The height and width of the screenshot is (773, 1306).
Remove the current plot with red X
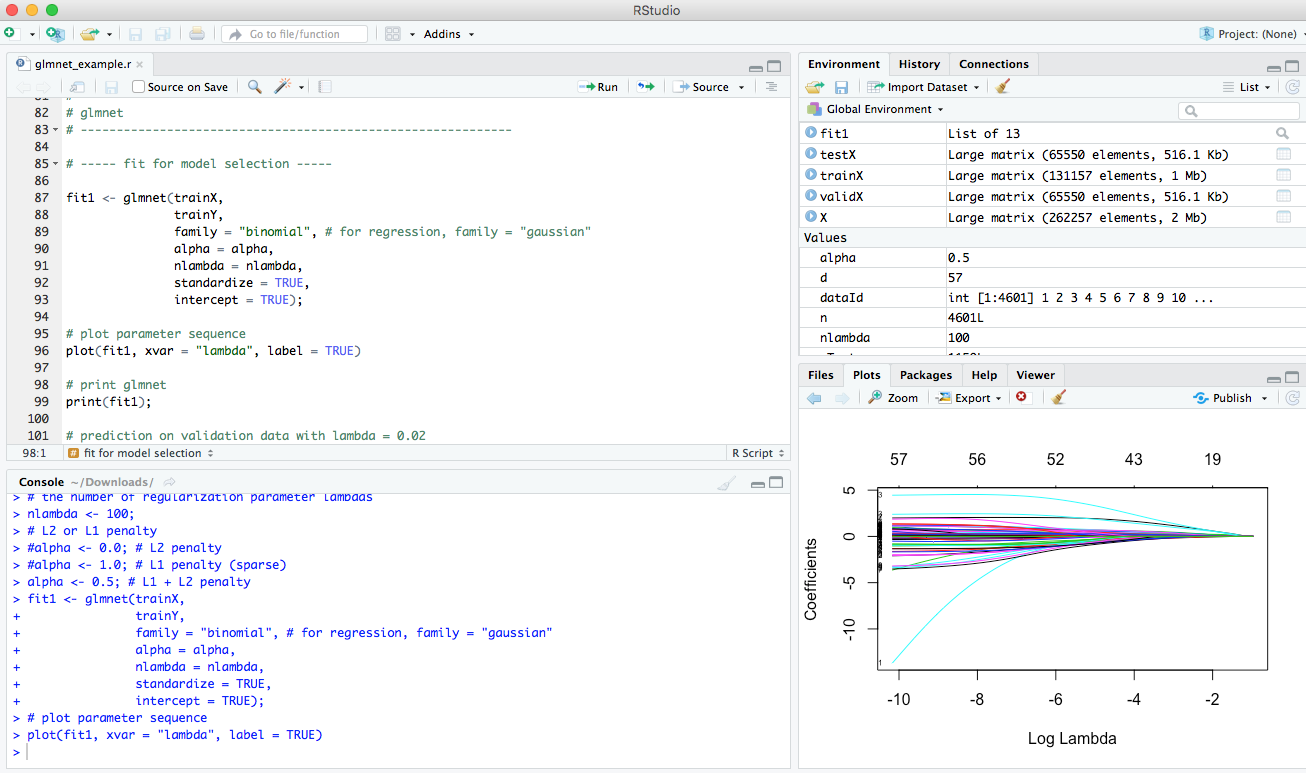(1021, 397)
